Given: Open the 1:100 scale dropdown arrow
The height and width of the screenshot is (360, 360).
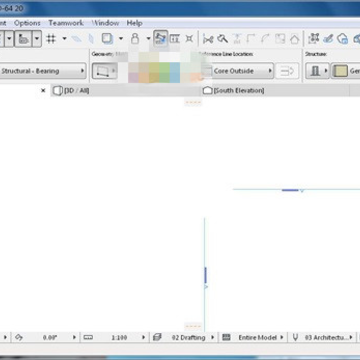Looking at the screenshot, I should point(144,337).
